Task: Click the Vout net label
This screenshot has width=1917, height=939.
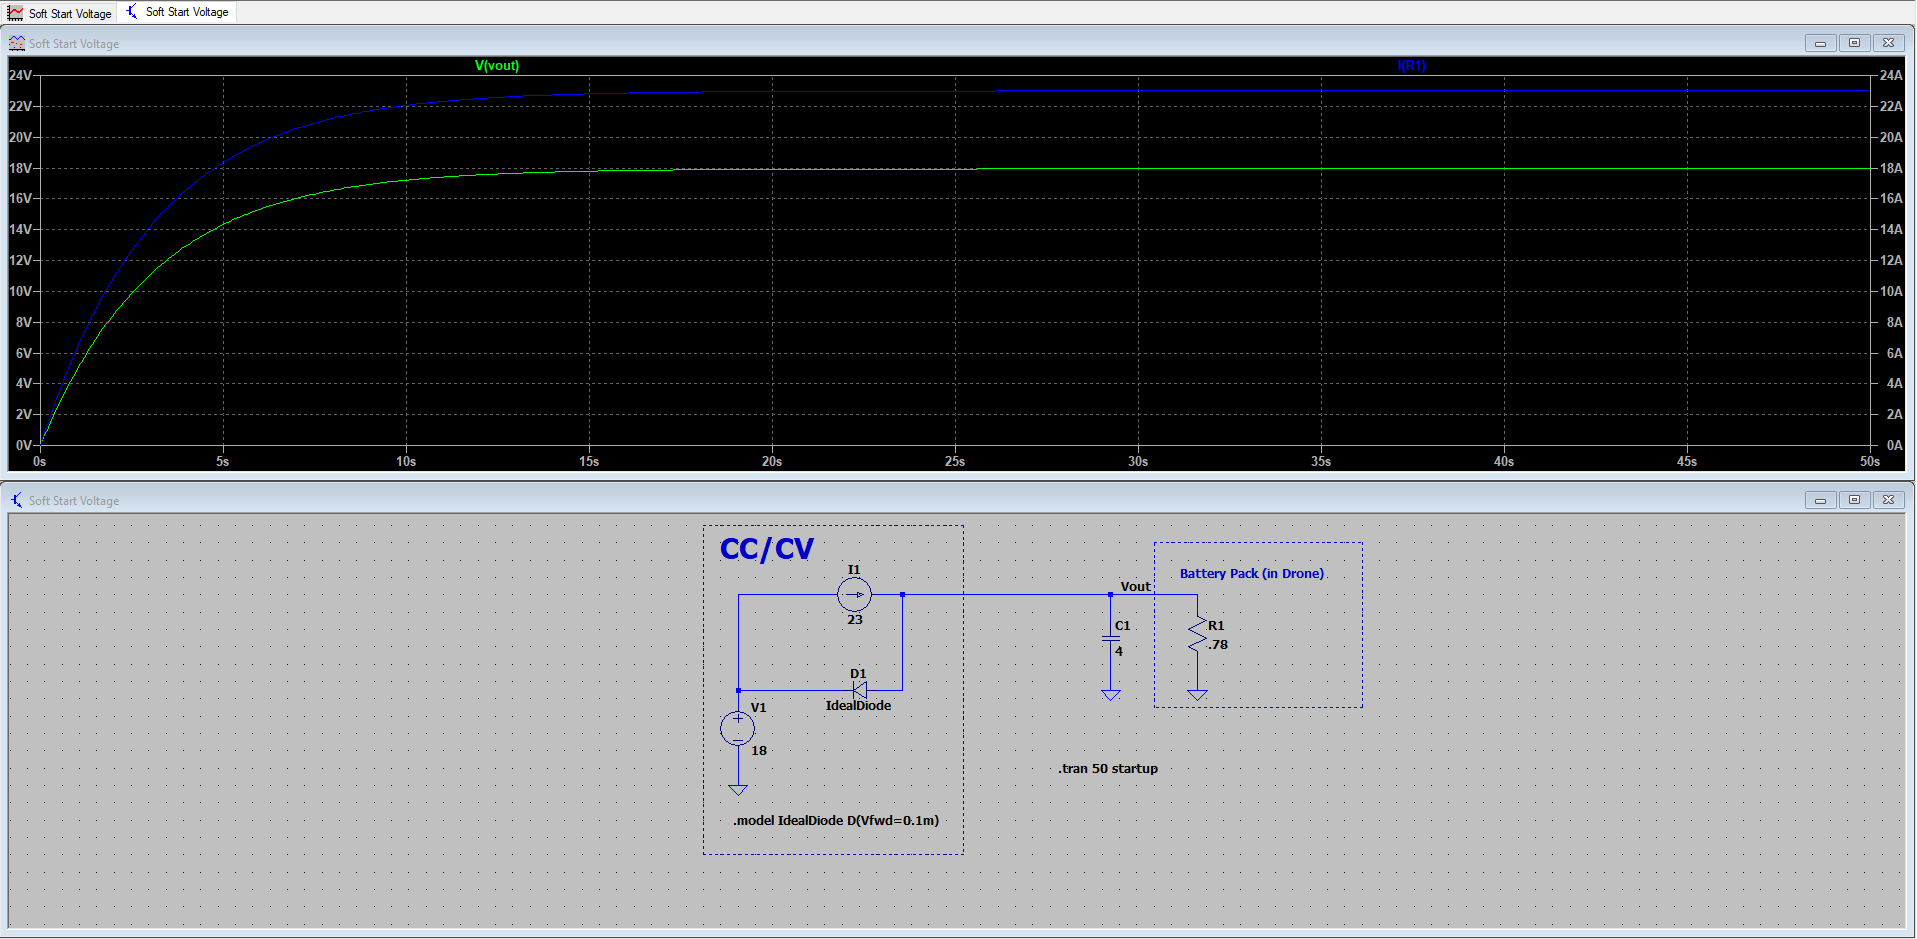Action: coord(1135,587)
